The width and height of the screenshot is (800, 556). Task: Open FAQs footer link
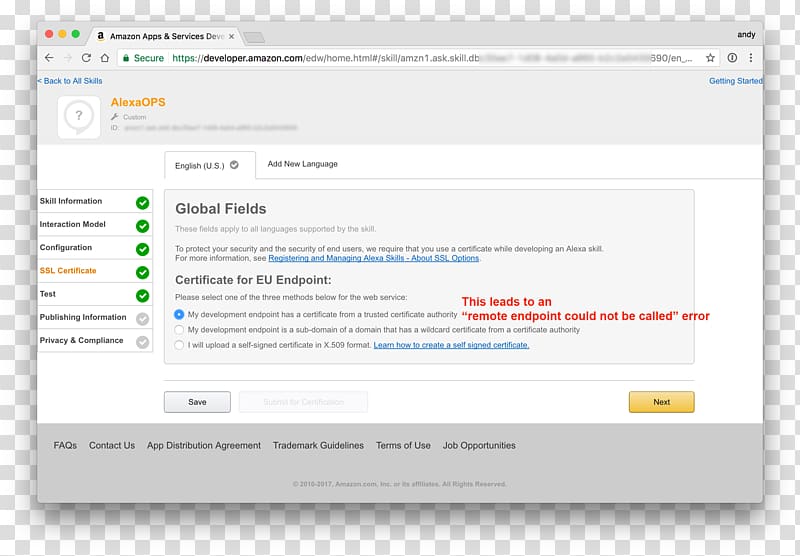click(65, 445)
